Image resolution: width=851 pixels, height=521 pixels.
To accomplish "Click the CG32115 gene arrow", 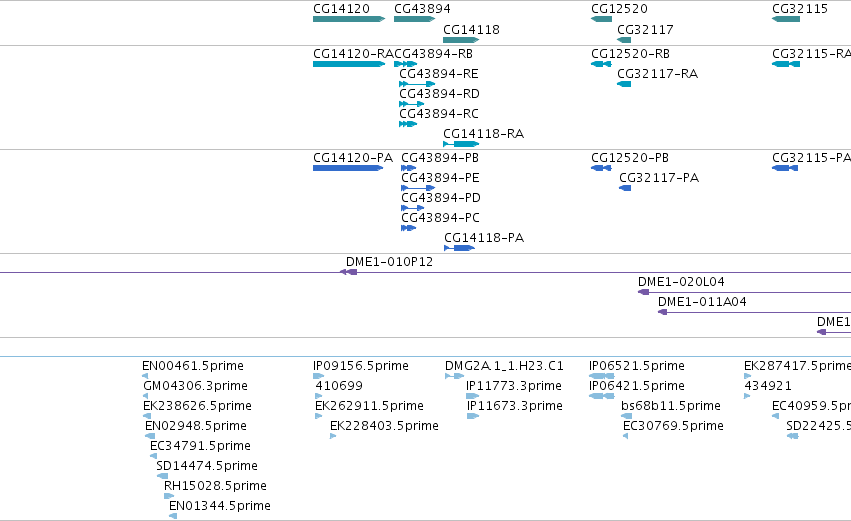I will [786, 19].
